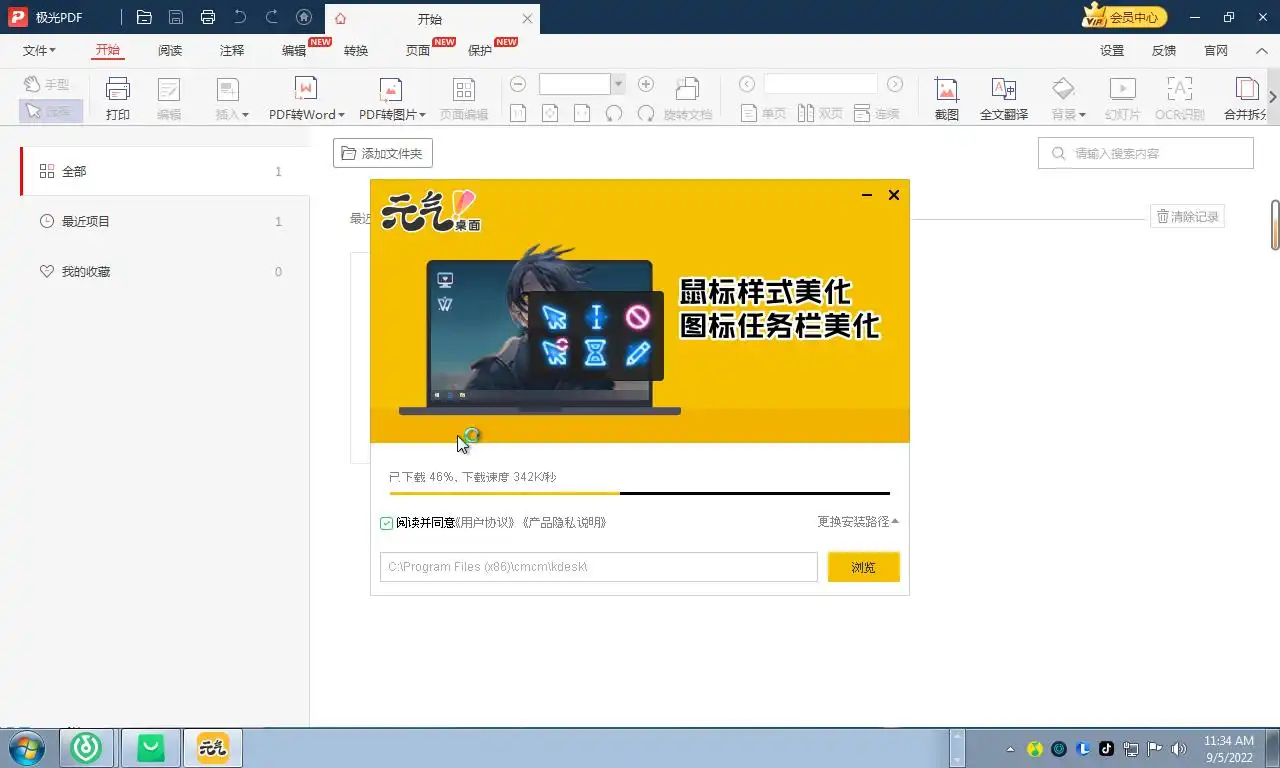Click the Windows Start button
This screenshot has height=768, width=1280.
point(27,748)
